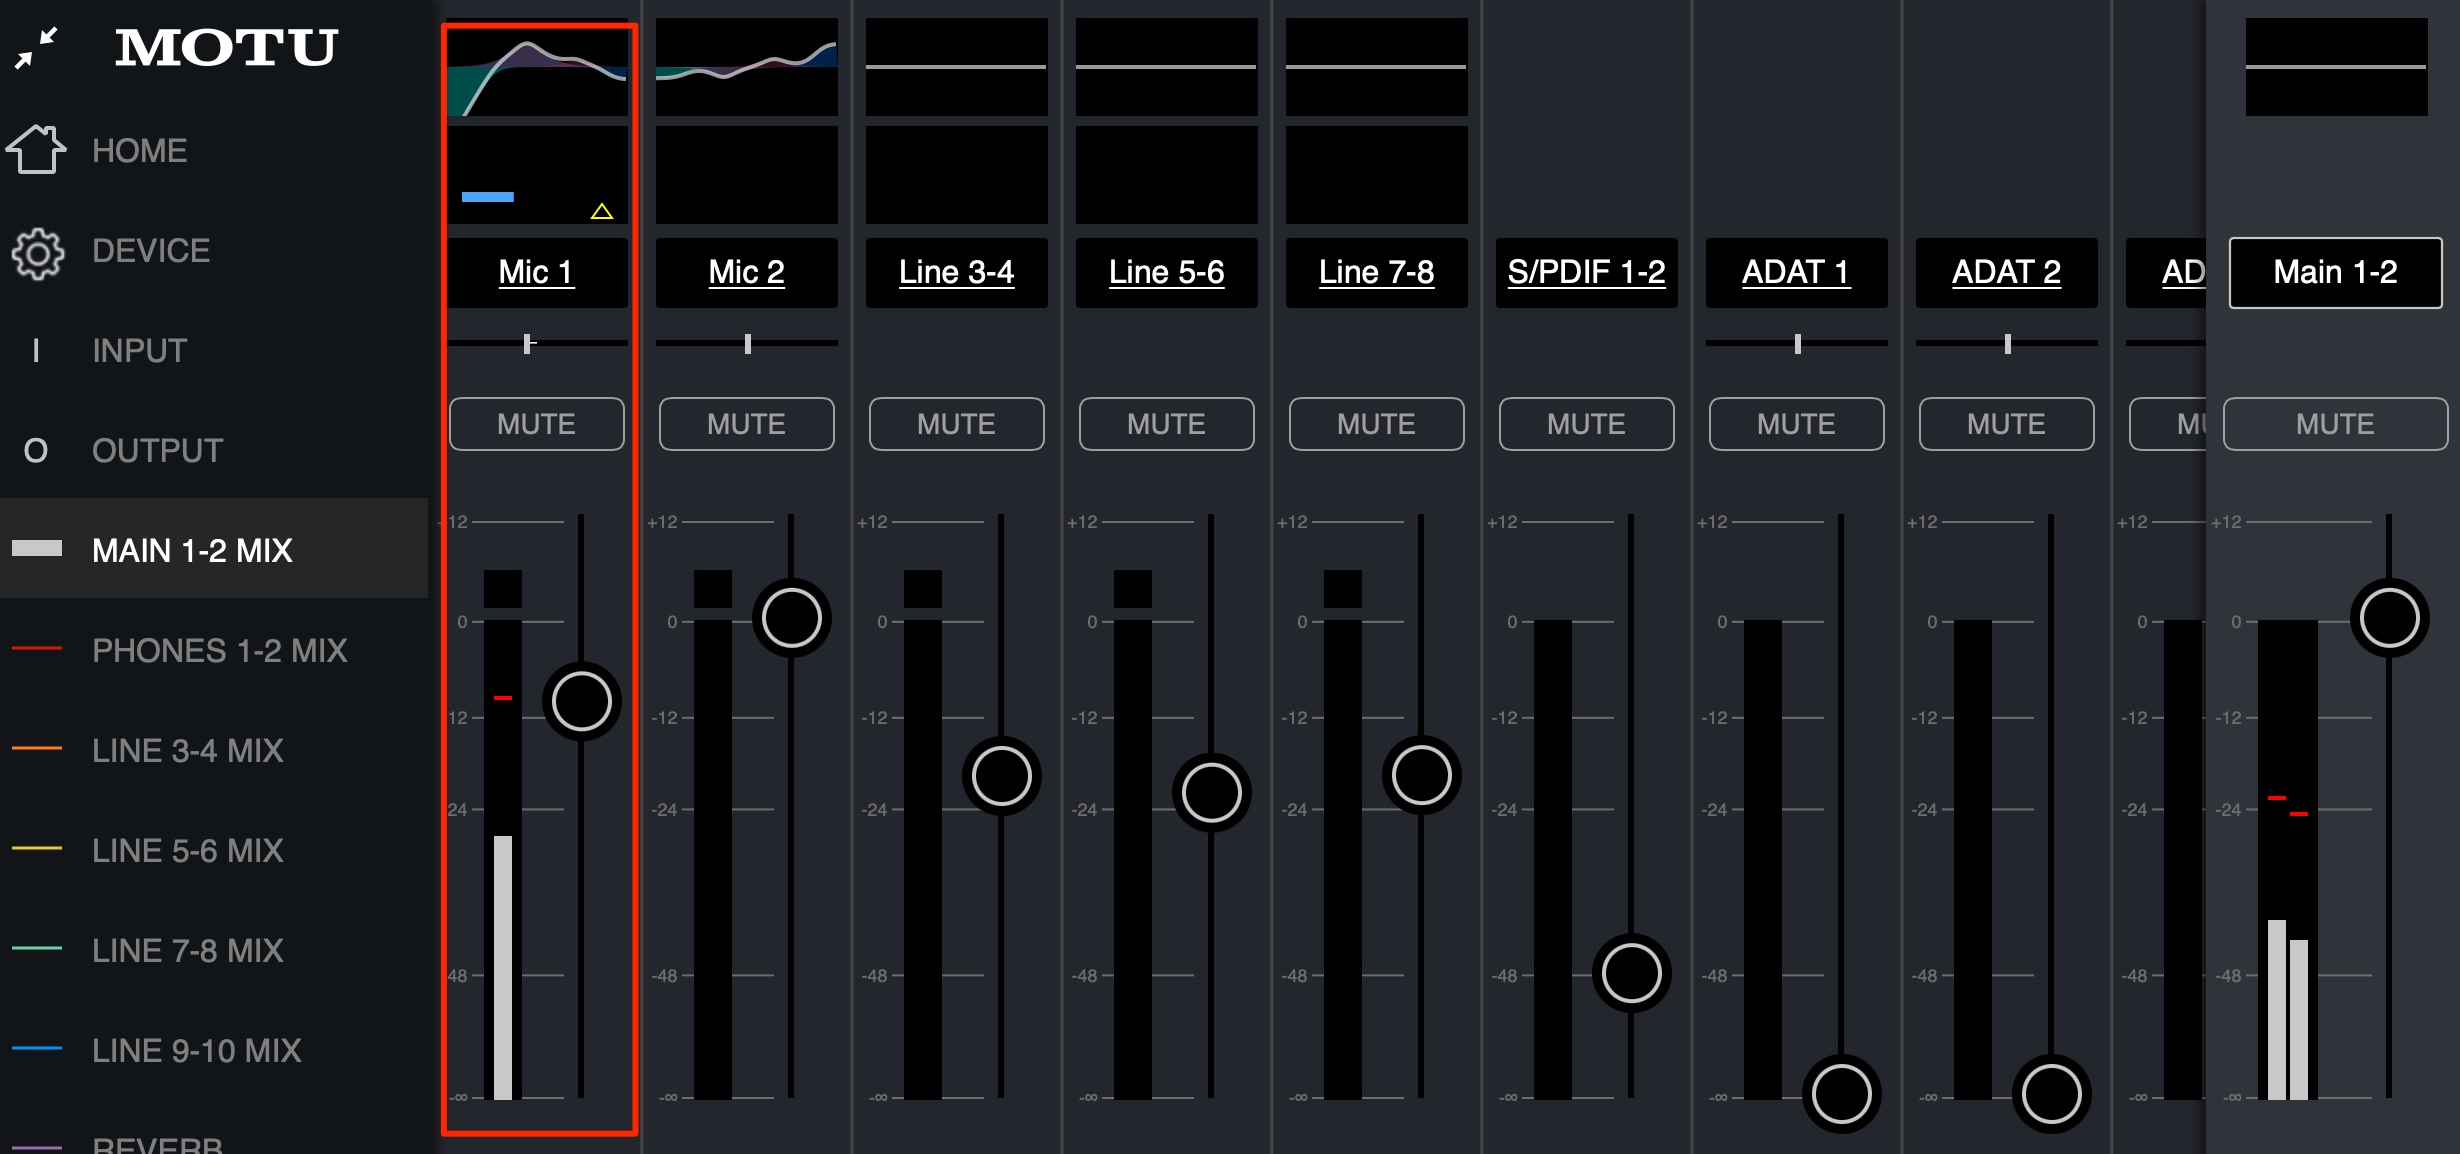This screenshot has width=2460, height=1154.
Task: Open the Mic 2 EQ curve thumbnail
Action: click(x=747, y=66)
